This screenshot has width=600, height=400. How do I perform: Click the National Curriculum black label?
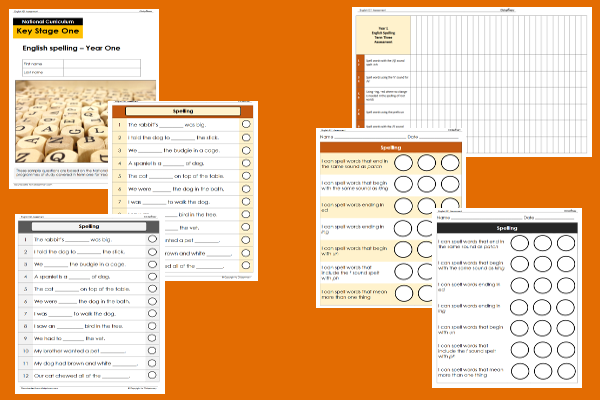[x=48, y=21]
